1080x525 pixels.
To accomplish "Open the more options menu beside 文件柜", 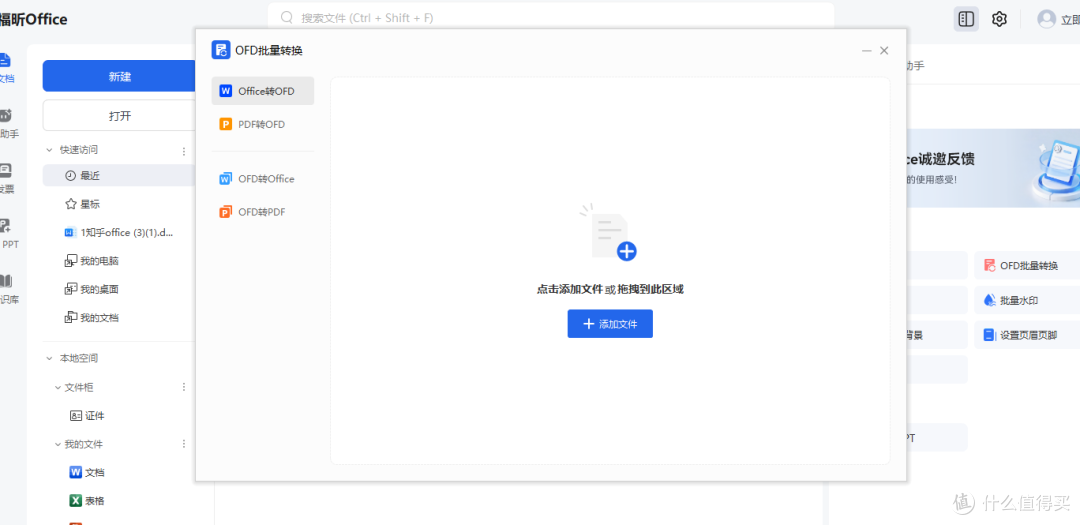I will pyautogui.click(x=184, y=387).
